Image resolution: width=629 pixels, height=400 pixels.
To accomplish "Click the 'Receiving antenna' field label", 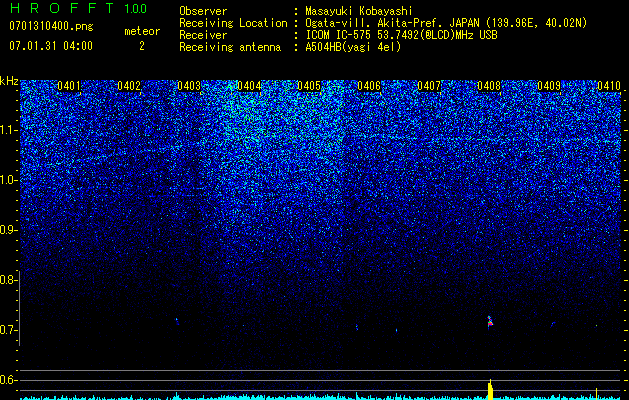I will 230,47.
